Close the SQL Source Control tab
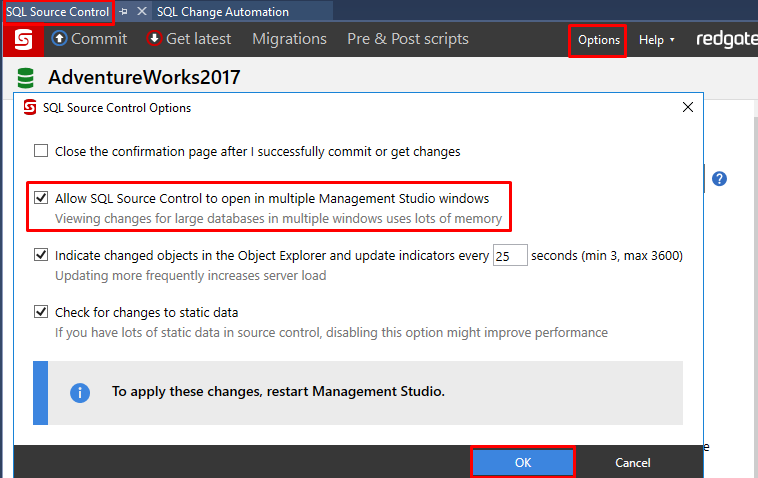The width and height of the screenshot is (758, 478). point(142,11)
